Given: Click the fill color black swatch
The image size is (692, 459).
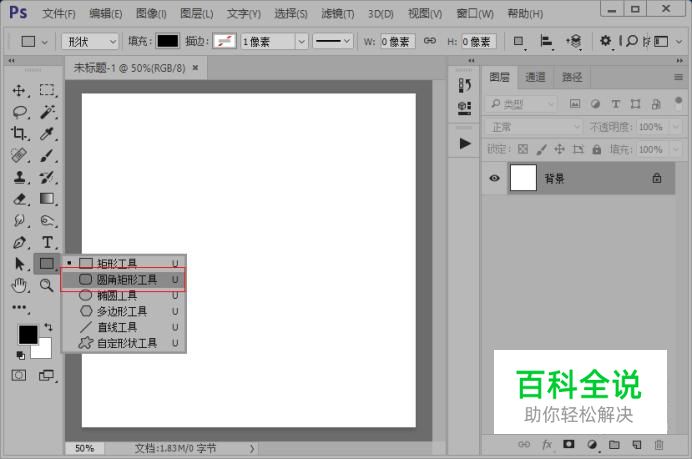Looking at the screenshot, I should [x=168, y=41].
